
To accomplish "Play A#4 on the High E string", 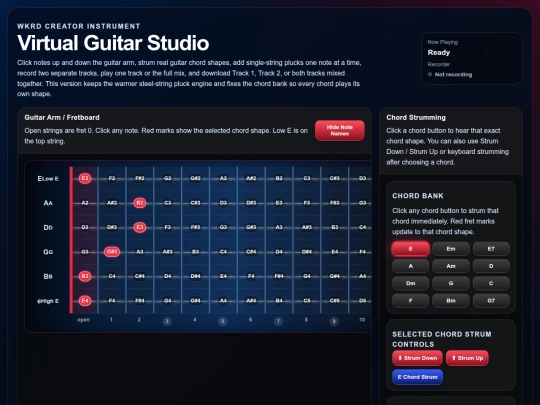I will 251,301.
